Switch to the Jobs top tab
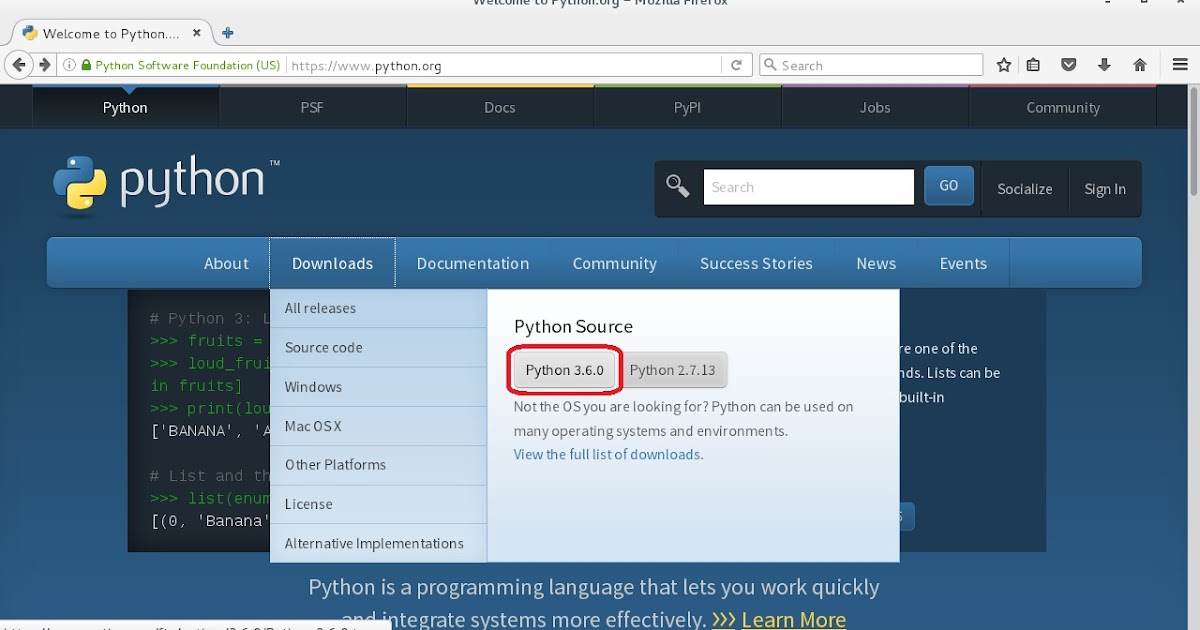Image resolution: width=1200 pixels, height=630 pixels. tap(875, 107)
